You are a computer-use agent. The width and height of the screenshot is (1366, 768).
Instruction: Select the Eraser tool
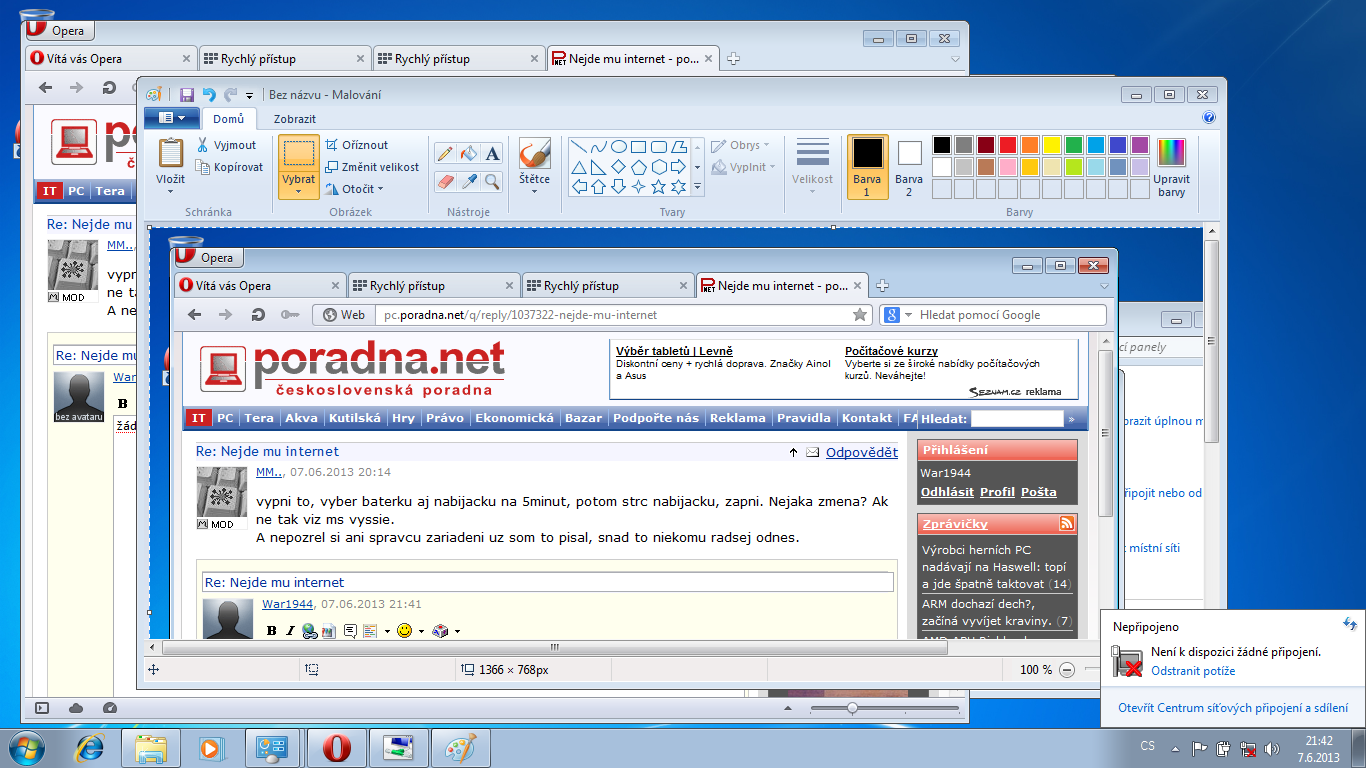pos(445,181)
